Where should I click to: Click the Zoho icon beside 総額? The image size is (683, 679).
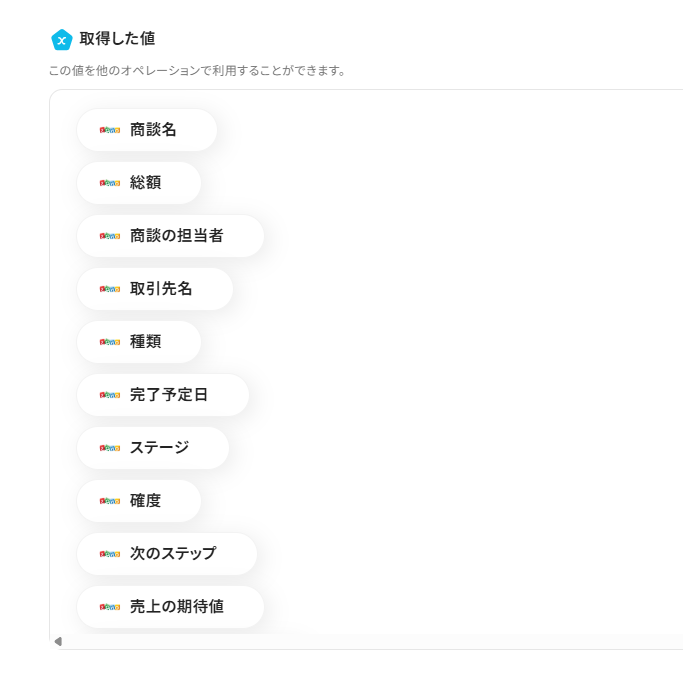(x=110, y=183)
